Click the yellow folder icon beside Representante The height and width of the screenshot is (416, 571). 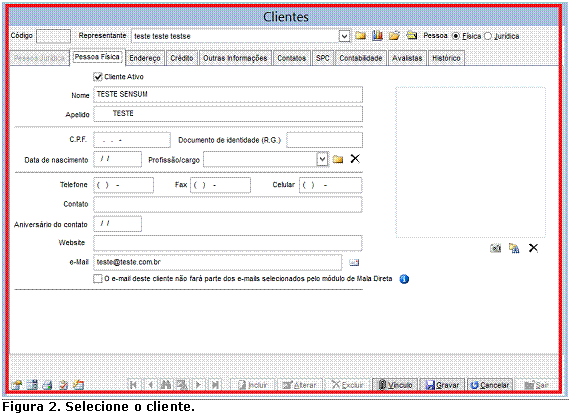coord(361,36)
